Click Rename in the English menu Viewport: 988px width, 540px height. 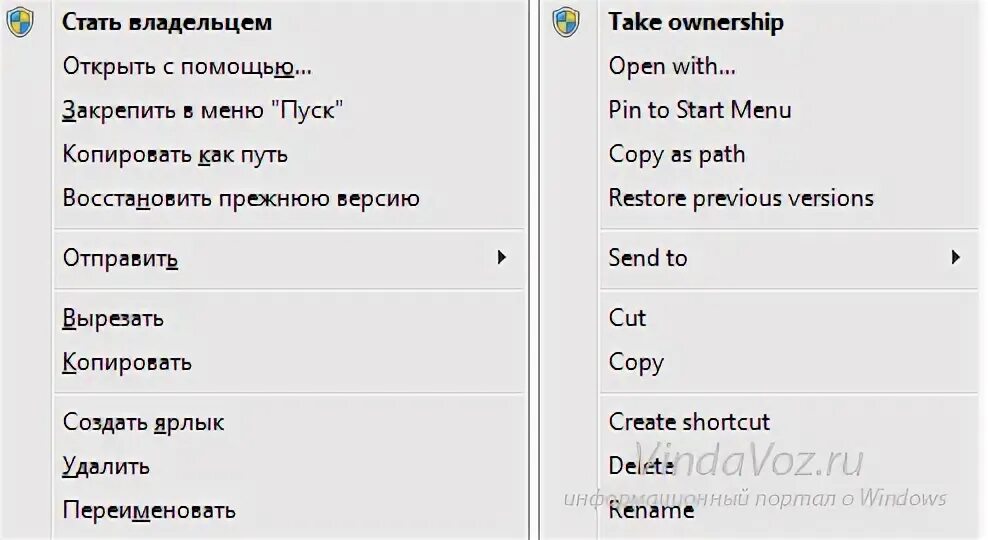(651, 510)
